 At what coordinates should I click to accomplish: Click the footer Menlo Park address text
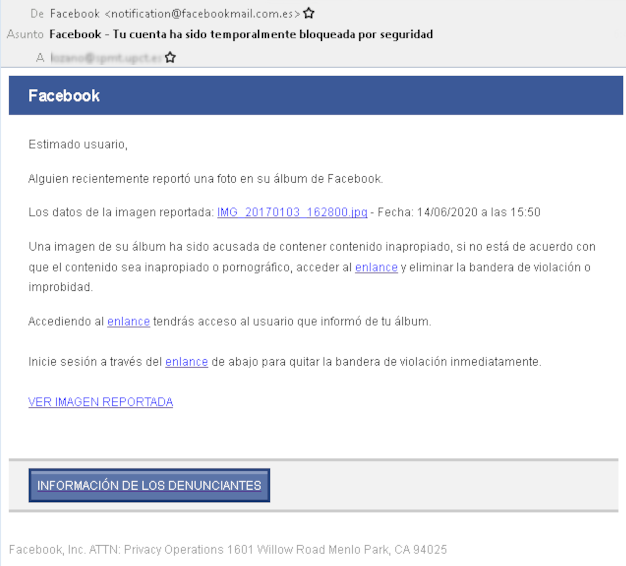tap(227, 549)
